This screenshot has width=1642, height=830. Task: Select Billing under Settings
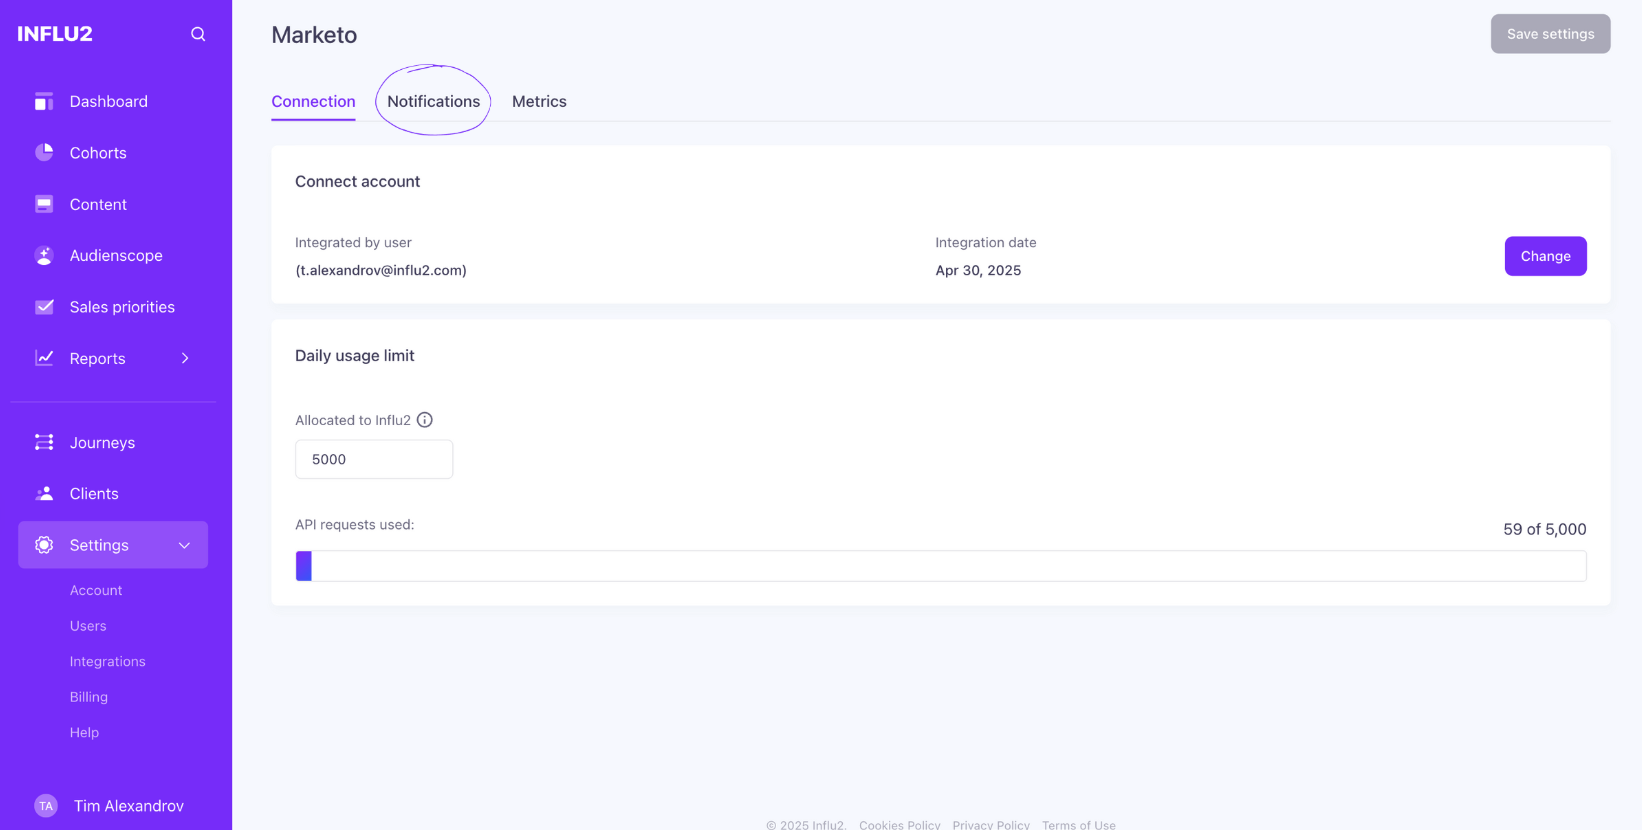[x=88, y=697]
